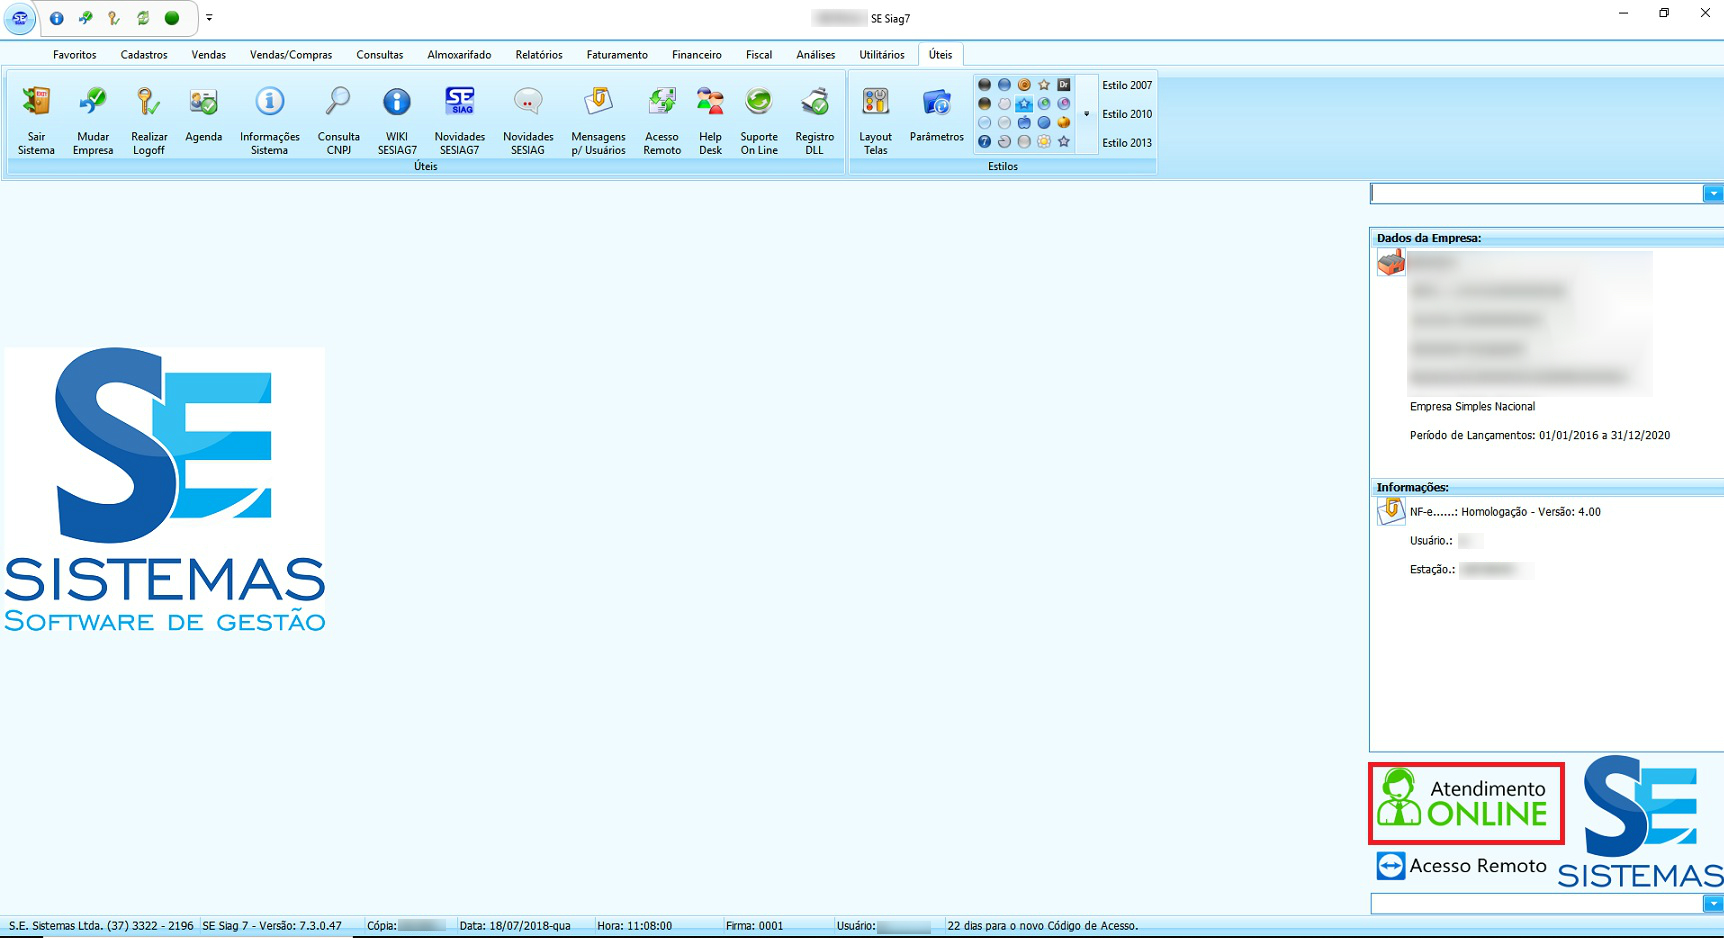
Task: Open the quick access toolbar customize dropdown
Action: pyautogui.click(x=209, y=18)
